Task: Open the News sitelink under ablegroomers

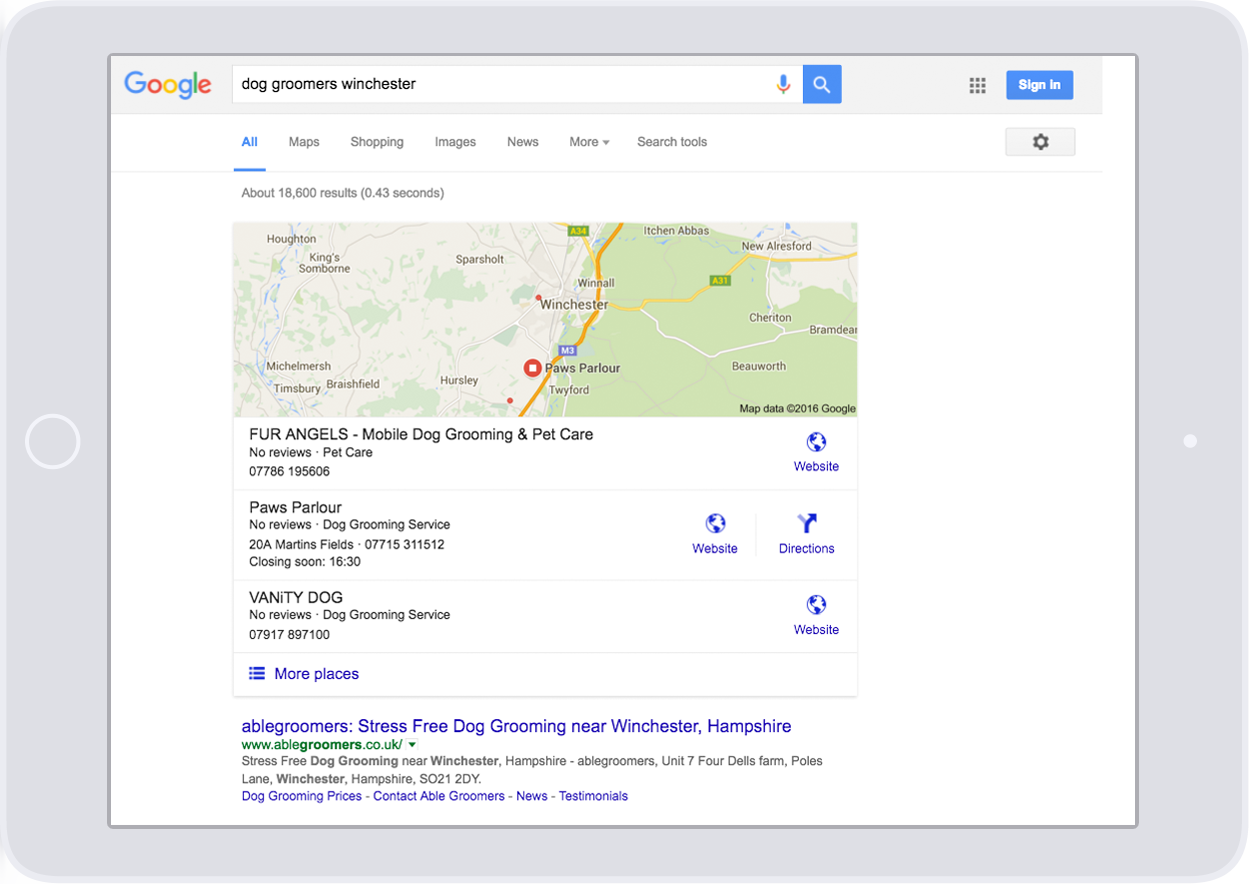Action: point(532,796)
